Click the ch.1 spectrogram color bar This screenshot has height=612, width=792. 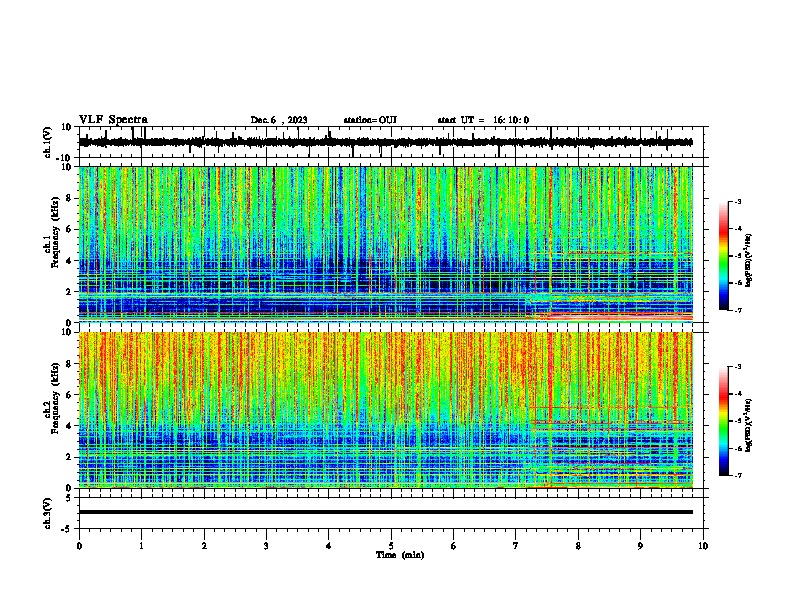[x=723, y=256]
